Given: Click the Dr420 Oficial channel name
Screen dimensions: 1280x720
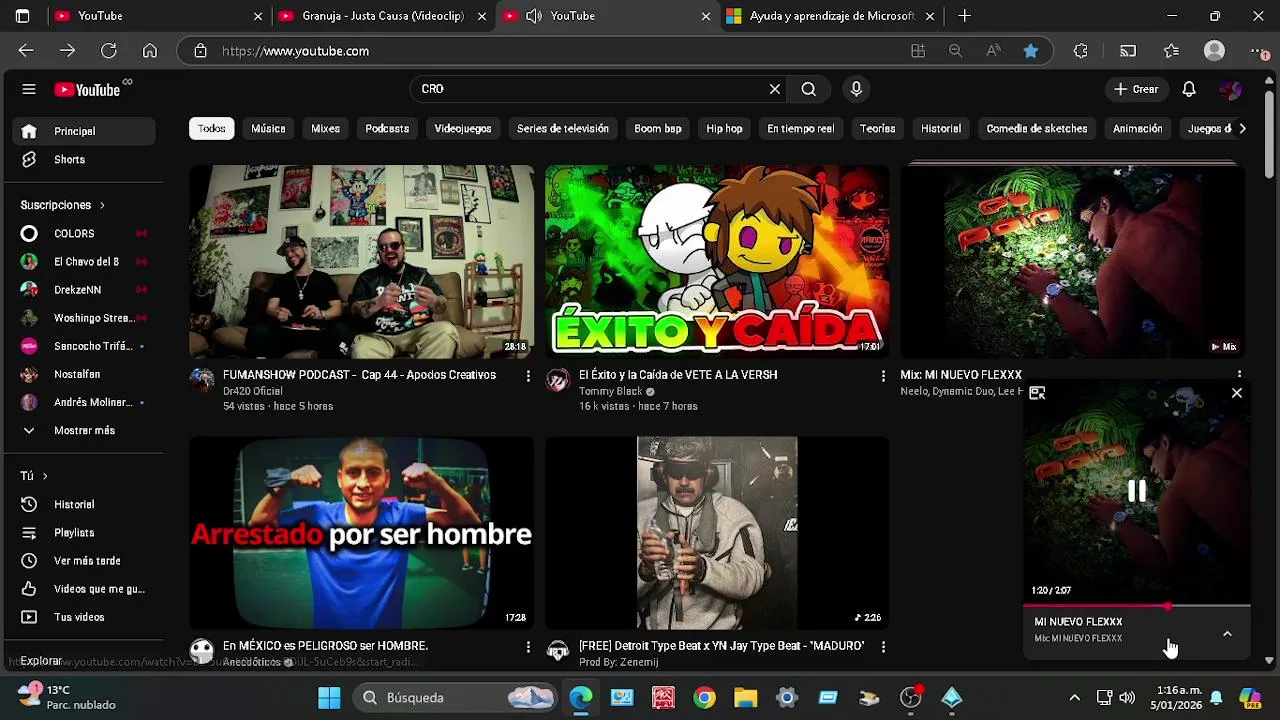Looking at the screenshot, I should click(253, 391).
